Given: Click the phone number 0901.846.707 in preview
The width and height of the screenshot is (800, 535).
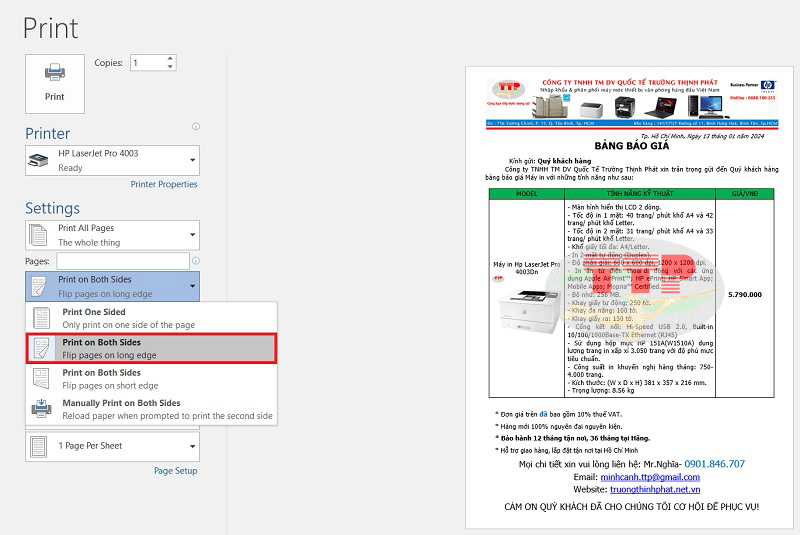Looking at the screenshot, I should coord(714,464).
